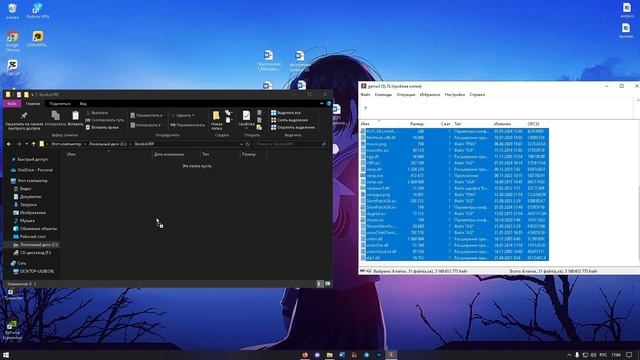Image resolution: width=640 pixels, height=360 pixels.
Task: Open the Настройки menu in WinRAR
Action: [455, 95]
